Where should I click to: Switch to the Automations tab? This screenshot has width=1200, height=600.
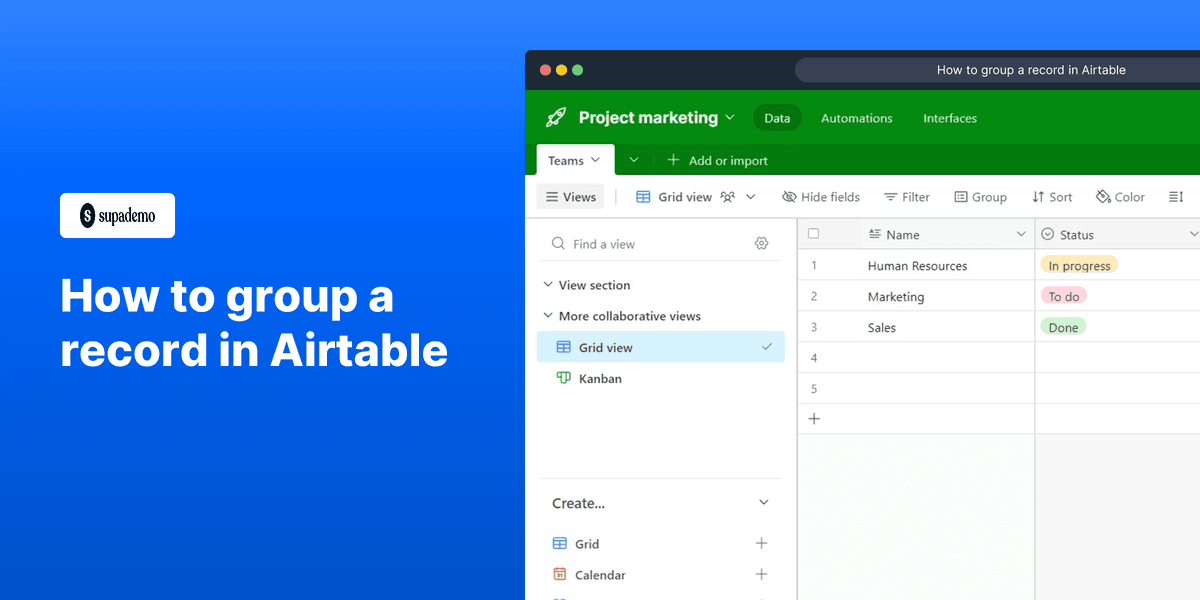pos(856,118)
